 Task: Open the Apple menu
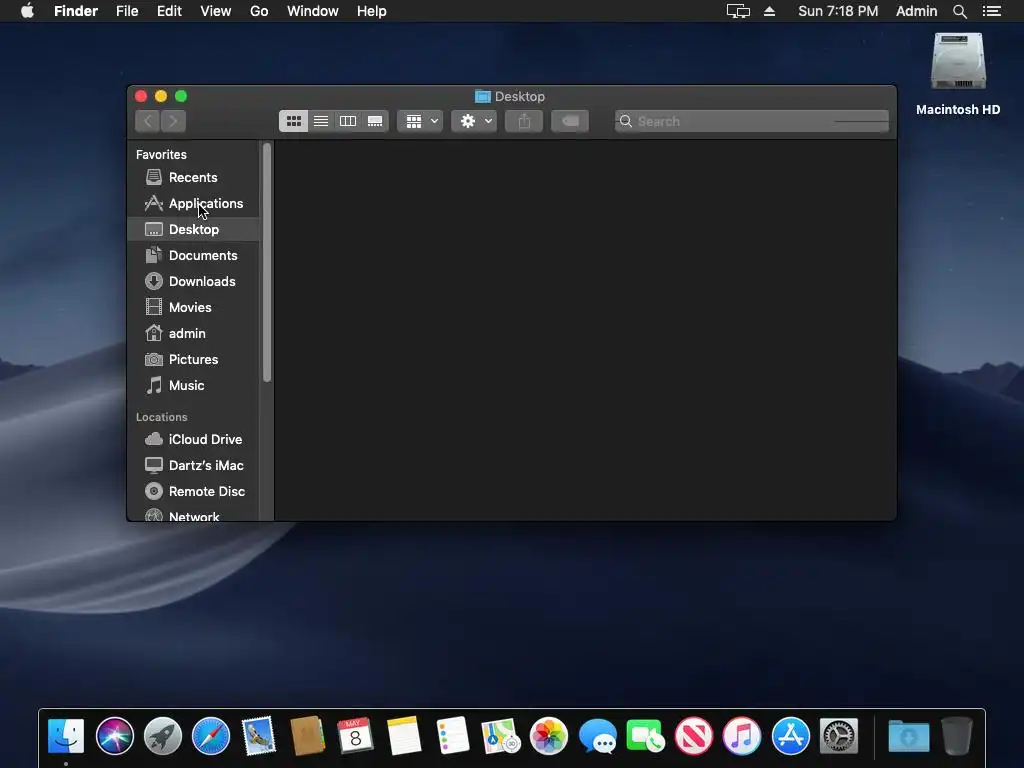click(27, 11)
